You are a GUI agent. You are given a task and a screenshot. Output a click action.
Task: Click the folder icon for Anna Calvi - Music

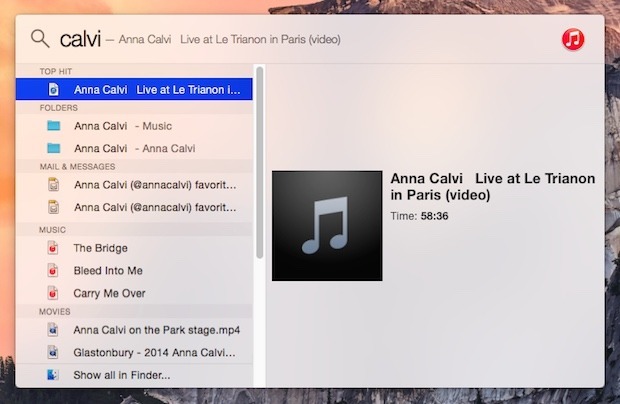pyautogui.click(x=54, y=126)
